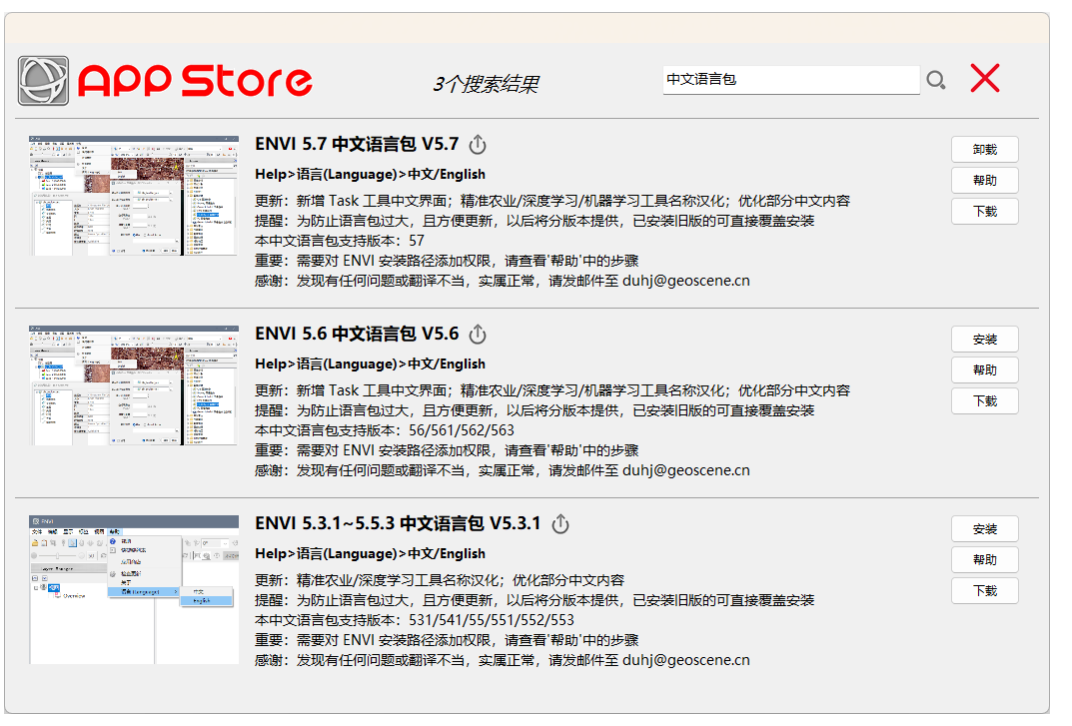
Task: Click the ENVI App Store globe logo
Action: [x=43, y=81]
